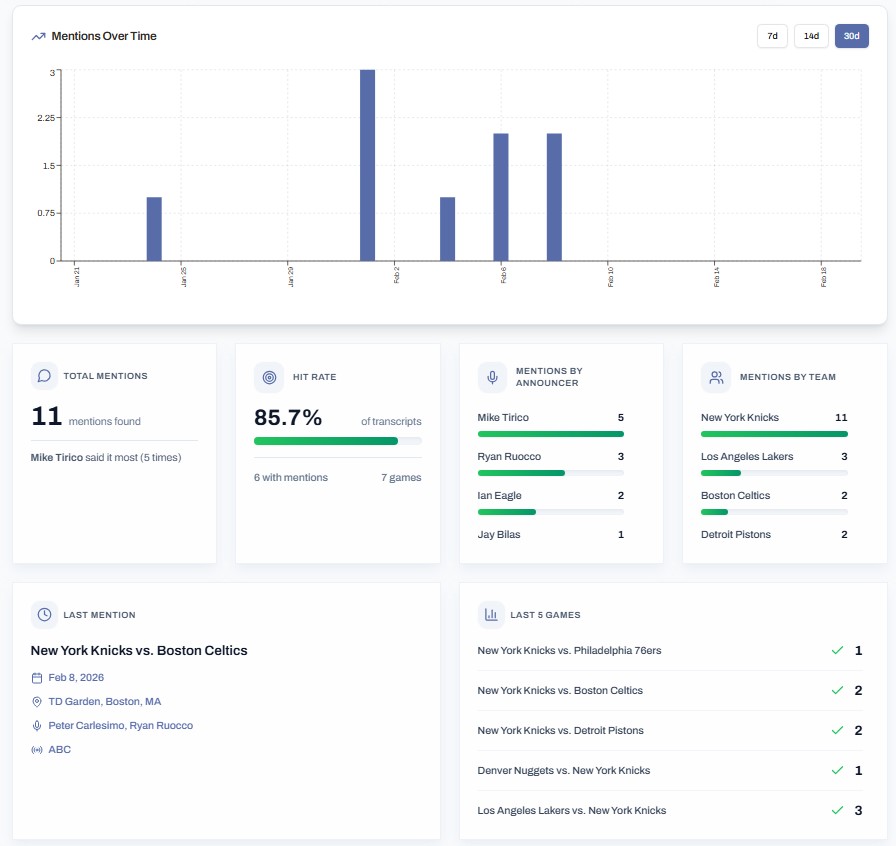Click the ABC network label
The height and width of the screenshot is (846, 896).
pos(59,750)
